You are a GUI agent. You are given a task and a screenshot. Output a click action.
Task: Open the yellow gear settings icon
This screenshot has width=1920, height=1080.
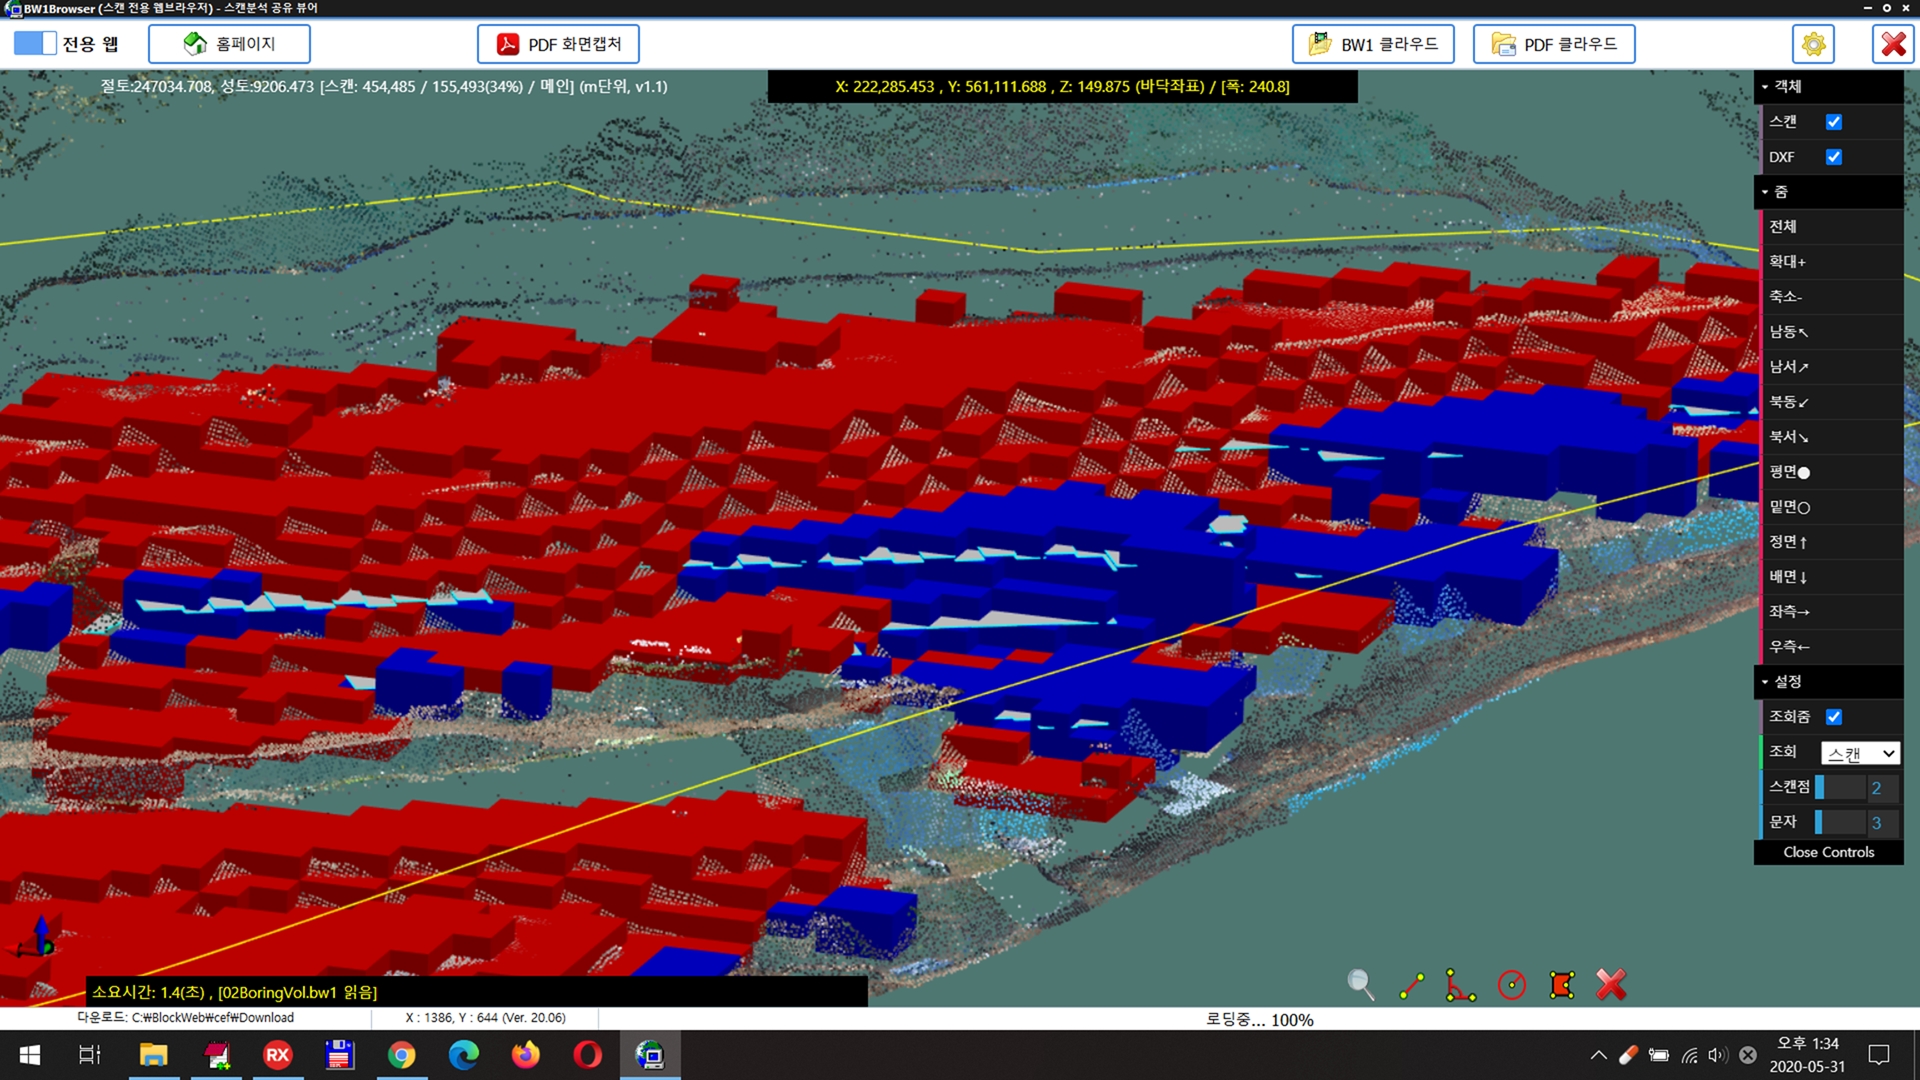[x=1813, y=45]
